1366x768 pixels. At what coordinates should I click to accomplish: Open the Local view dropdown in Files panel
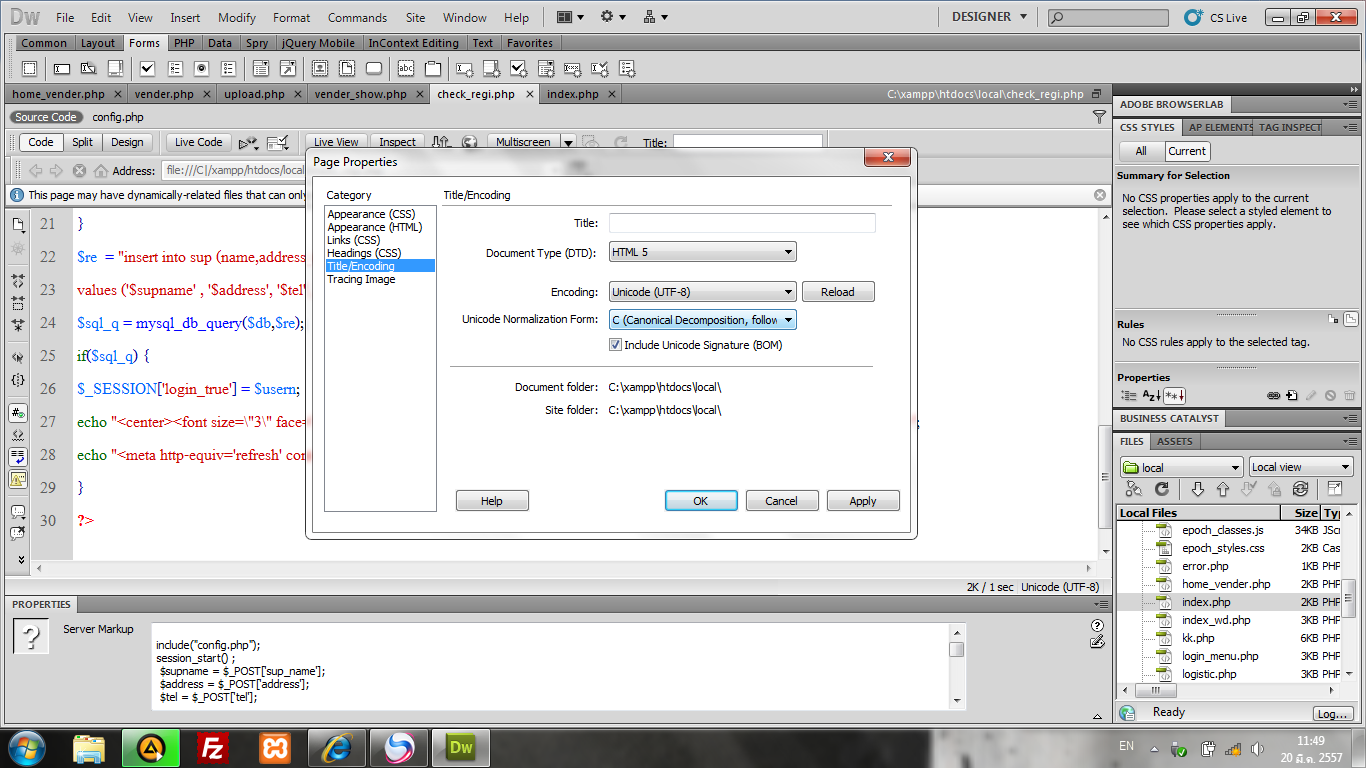pyautogui.click(x=1301, y=467)
